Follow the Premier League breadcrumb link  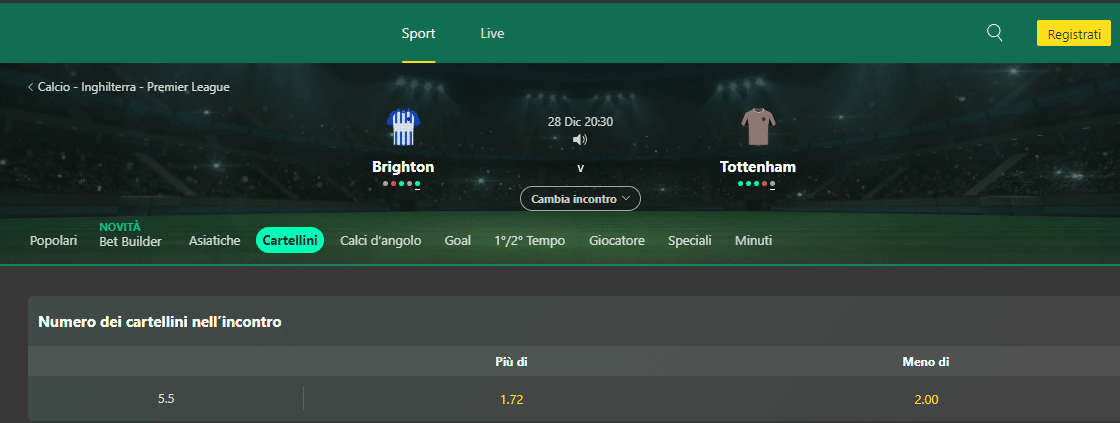pyautogui.click(x=188, y=87)
